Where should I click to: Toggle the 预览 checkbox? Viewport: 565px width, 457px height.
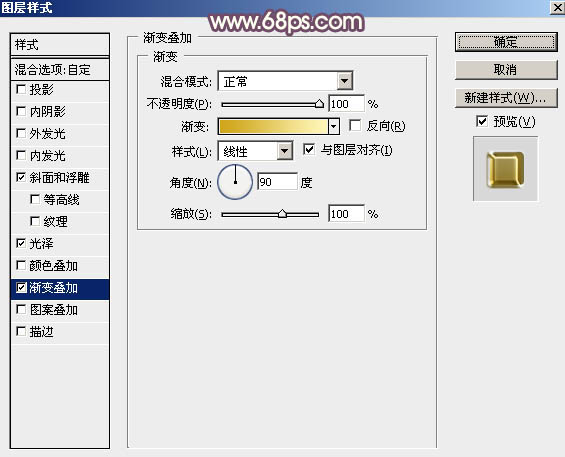[x=482, y=121]
